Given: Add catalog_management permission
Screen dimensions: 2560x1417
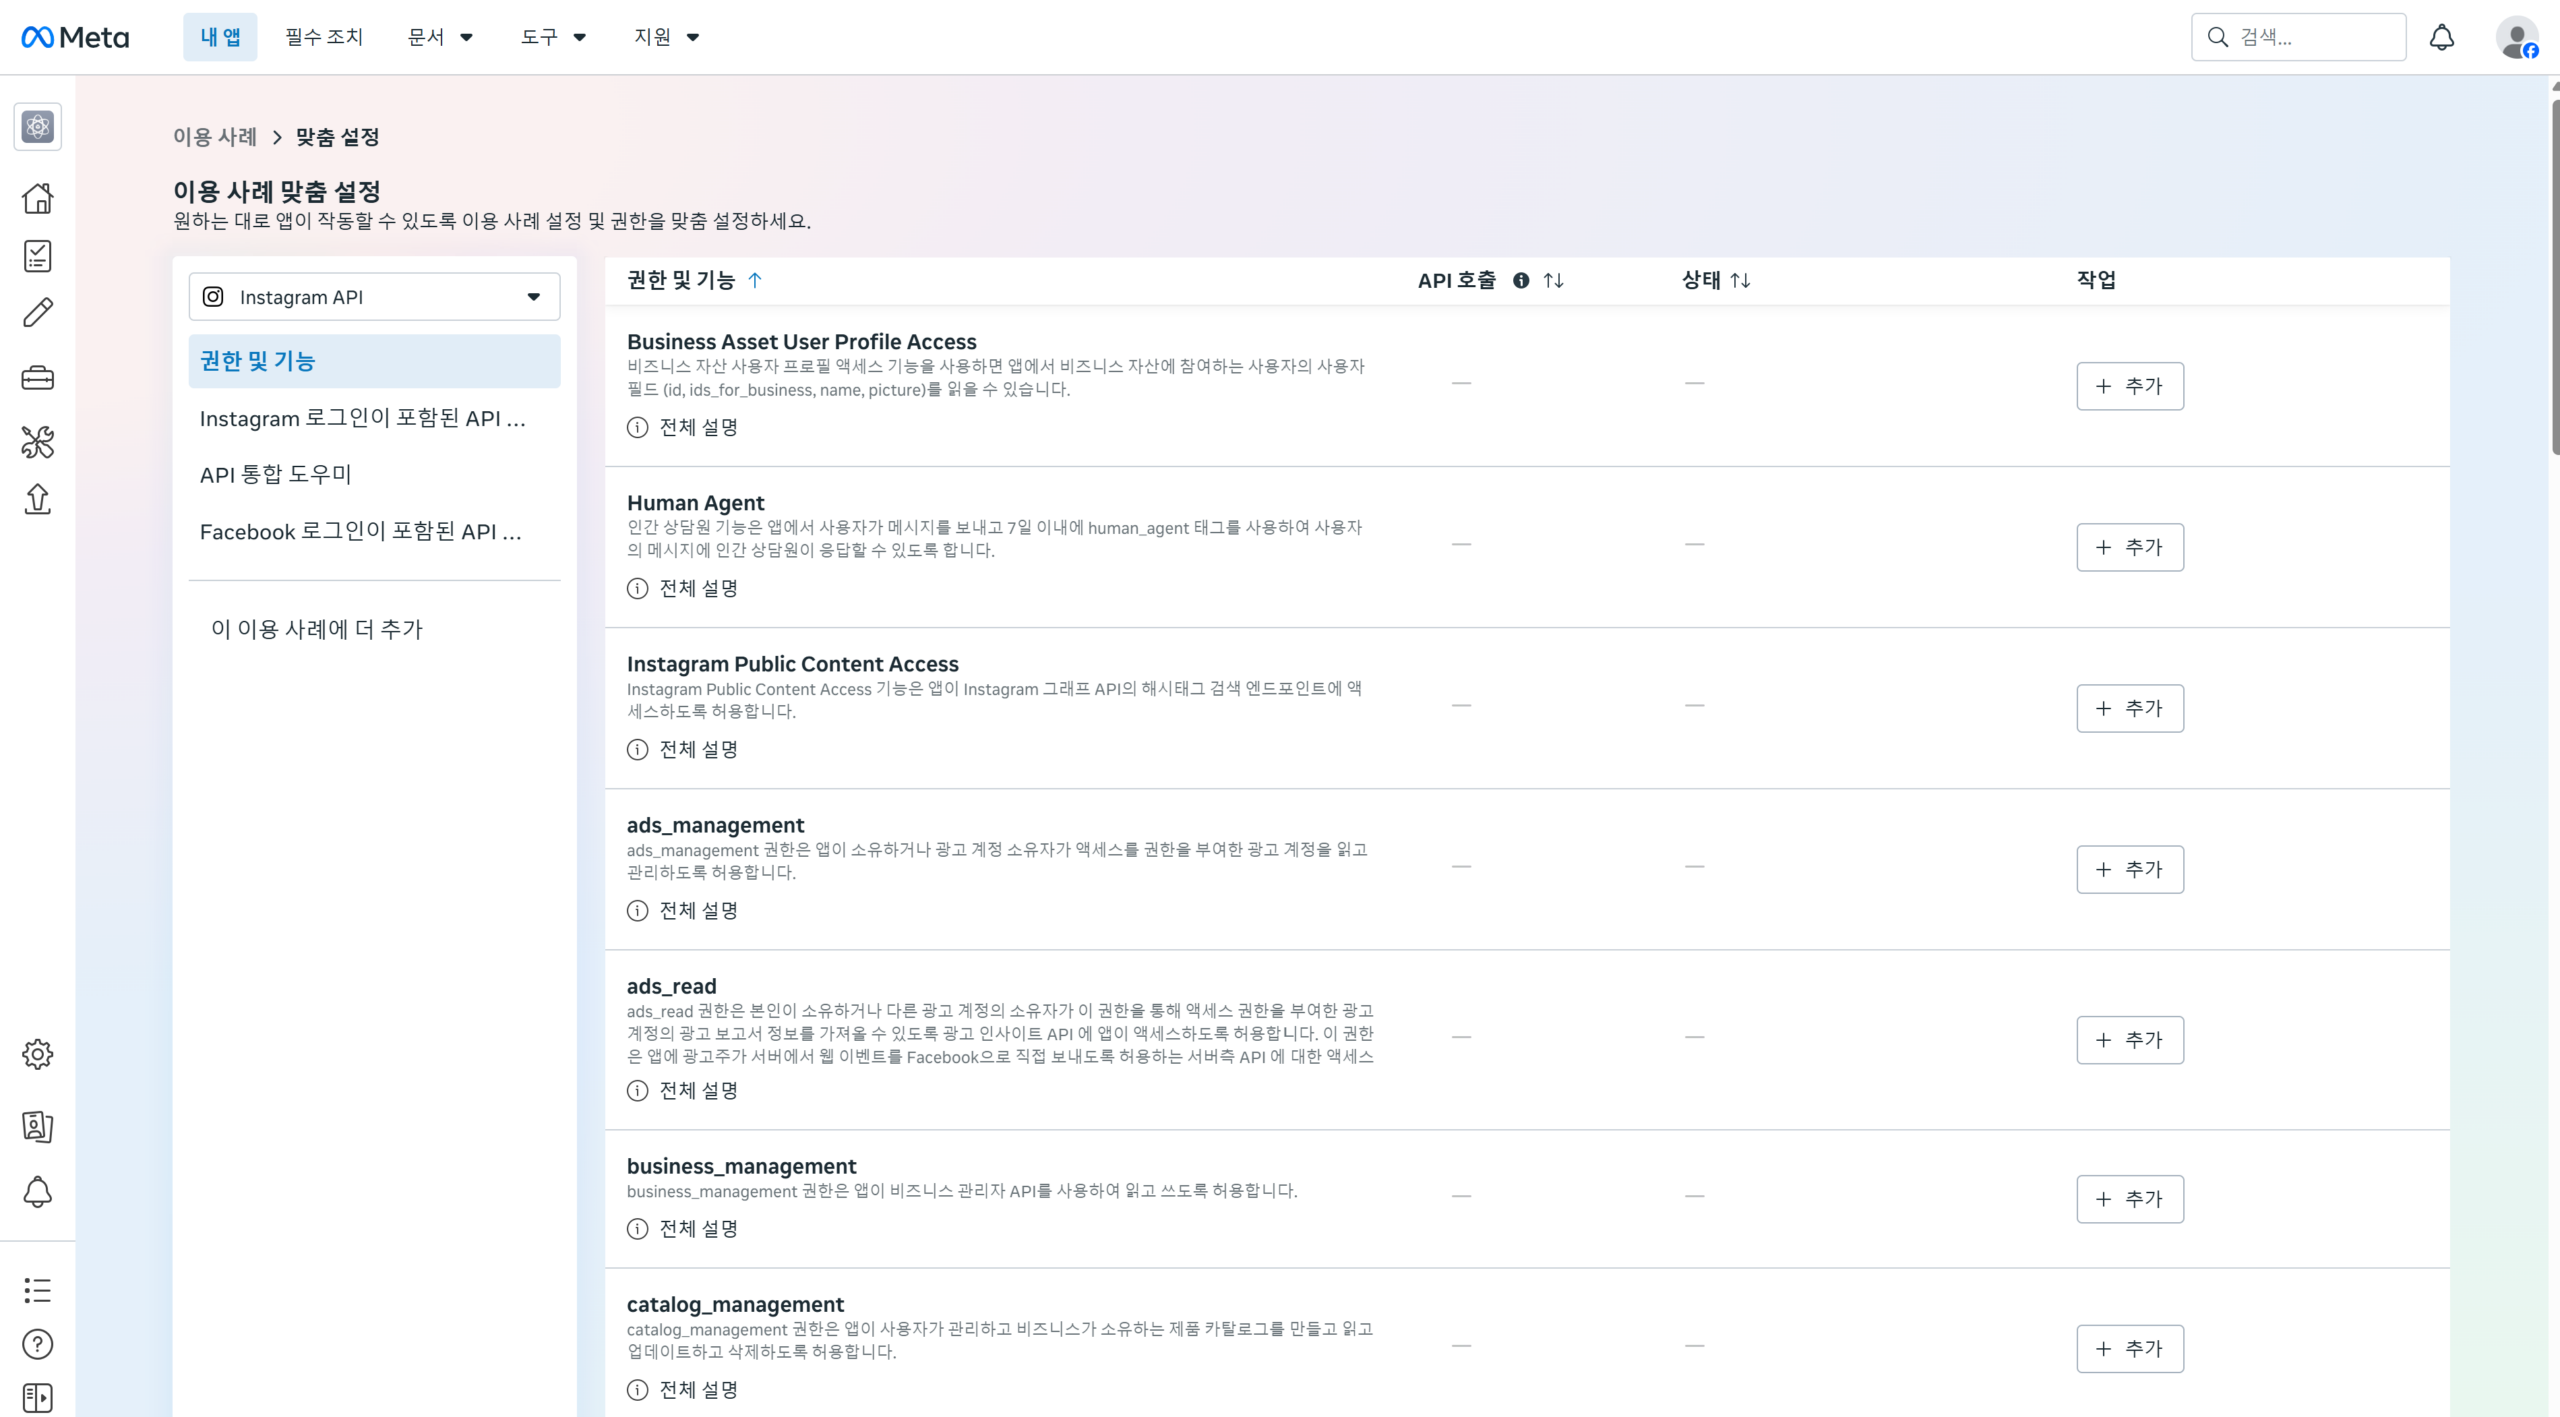Looking at the screenshot, I should point(2130,1349).
